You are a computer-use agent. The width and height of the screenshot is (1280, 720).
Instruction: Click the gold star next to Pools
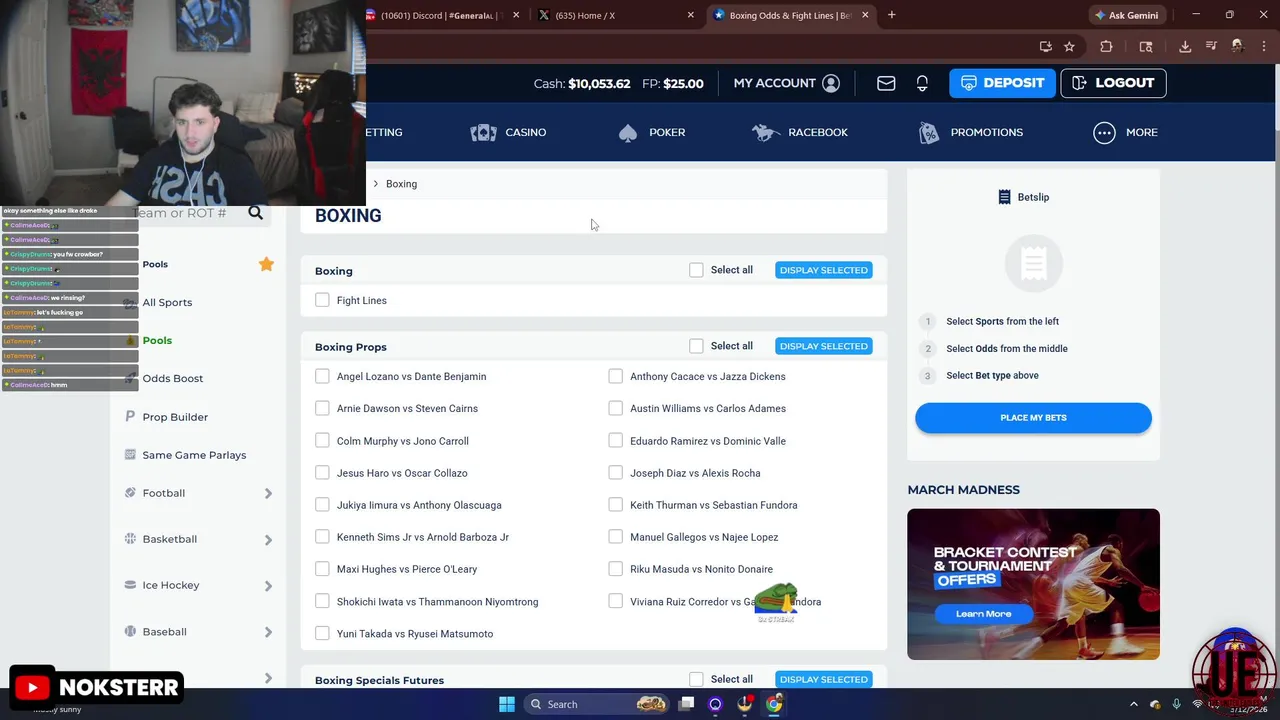click(x=266, y=264)
